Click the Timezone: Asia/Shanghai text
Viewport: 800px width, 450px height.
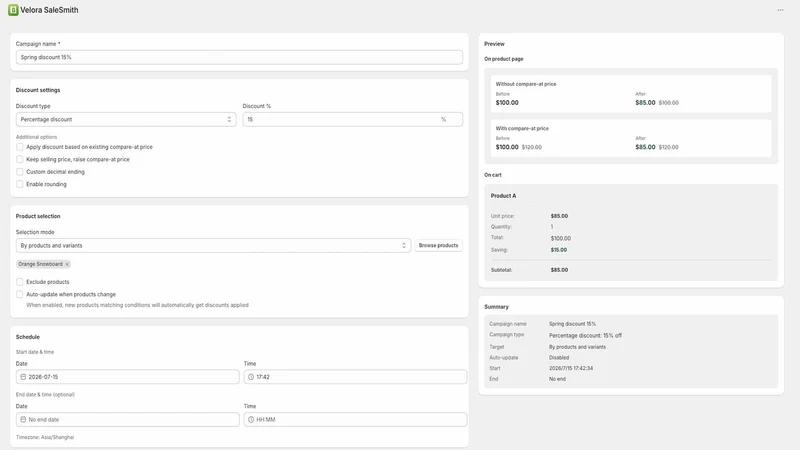coord(45,437)
